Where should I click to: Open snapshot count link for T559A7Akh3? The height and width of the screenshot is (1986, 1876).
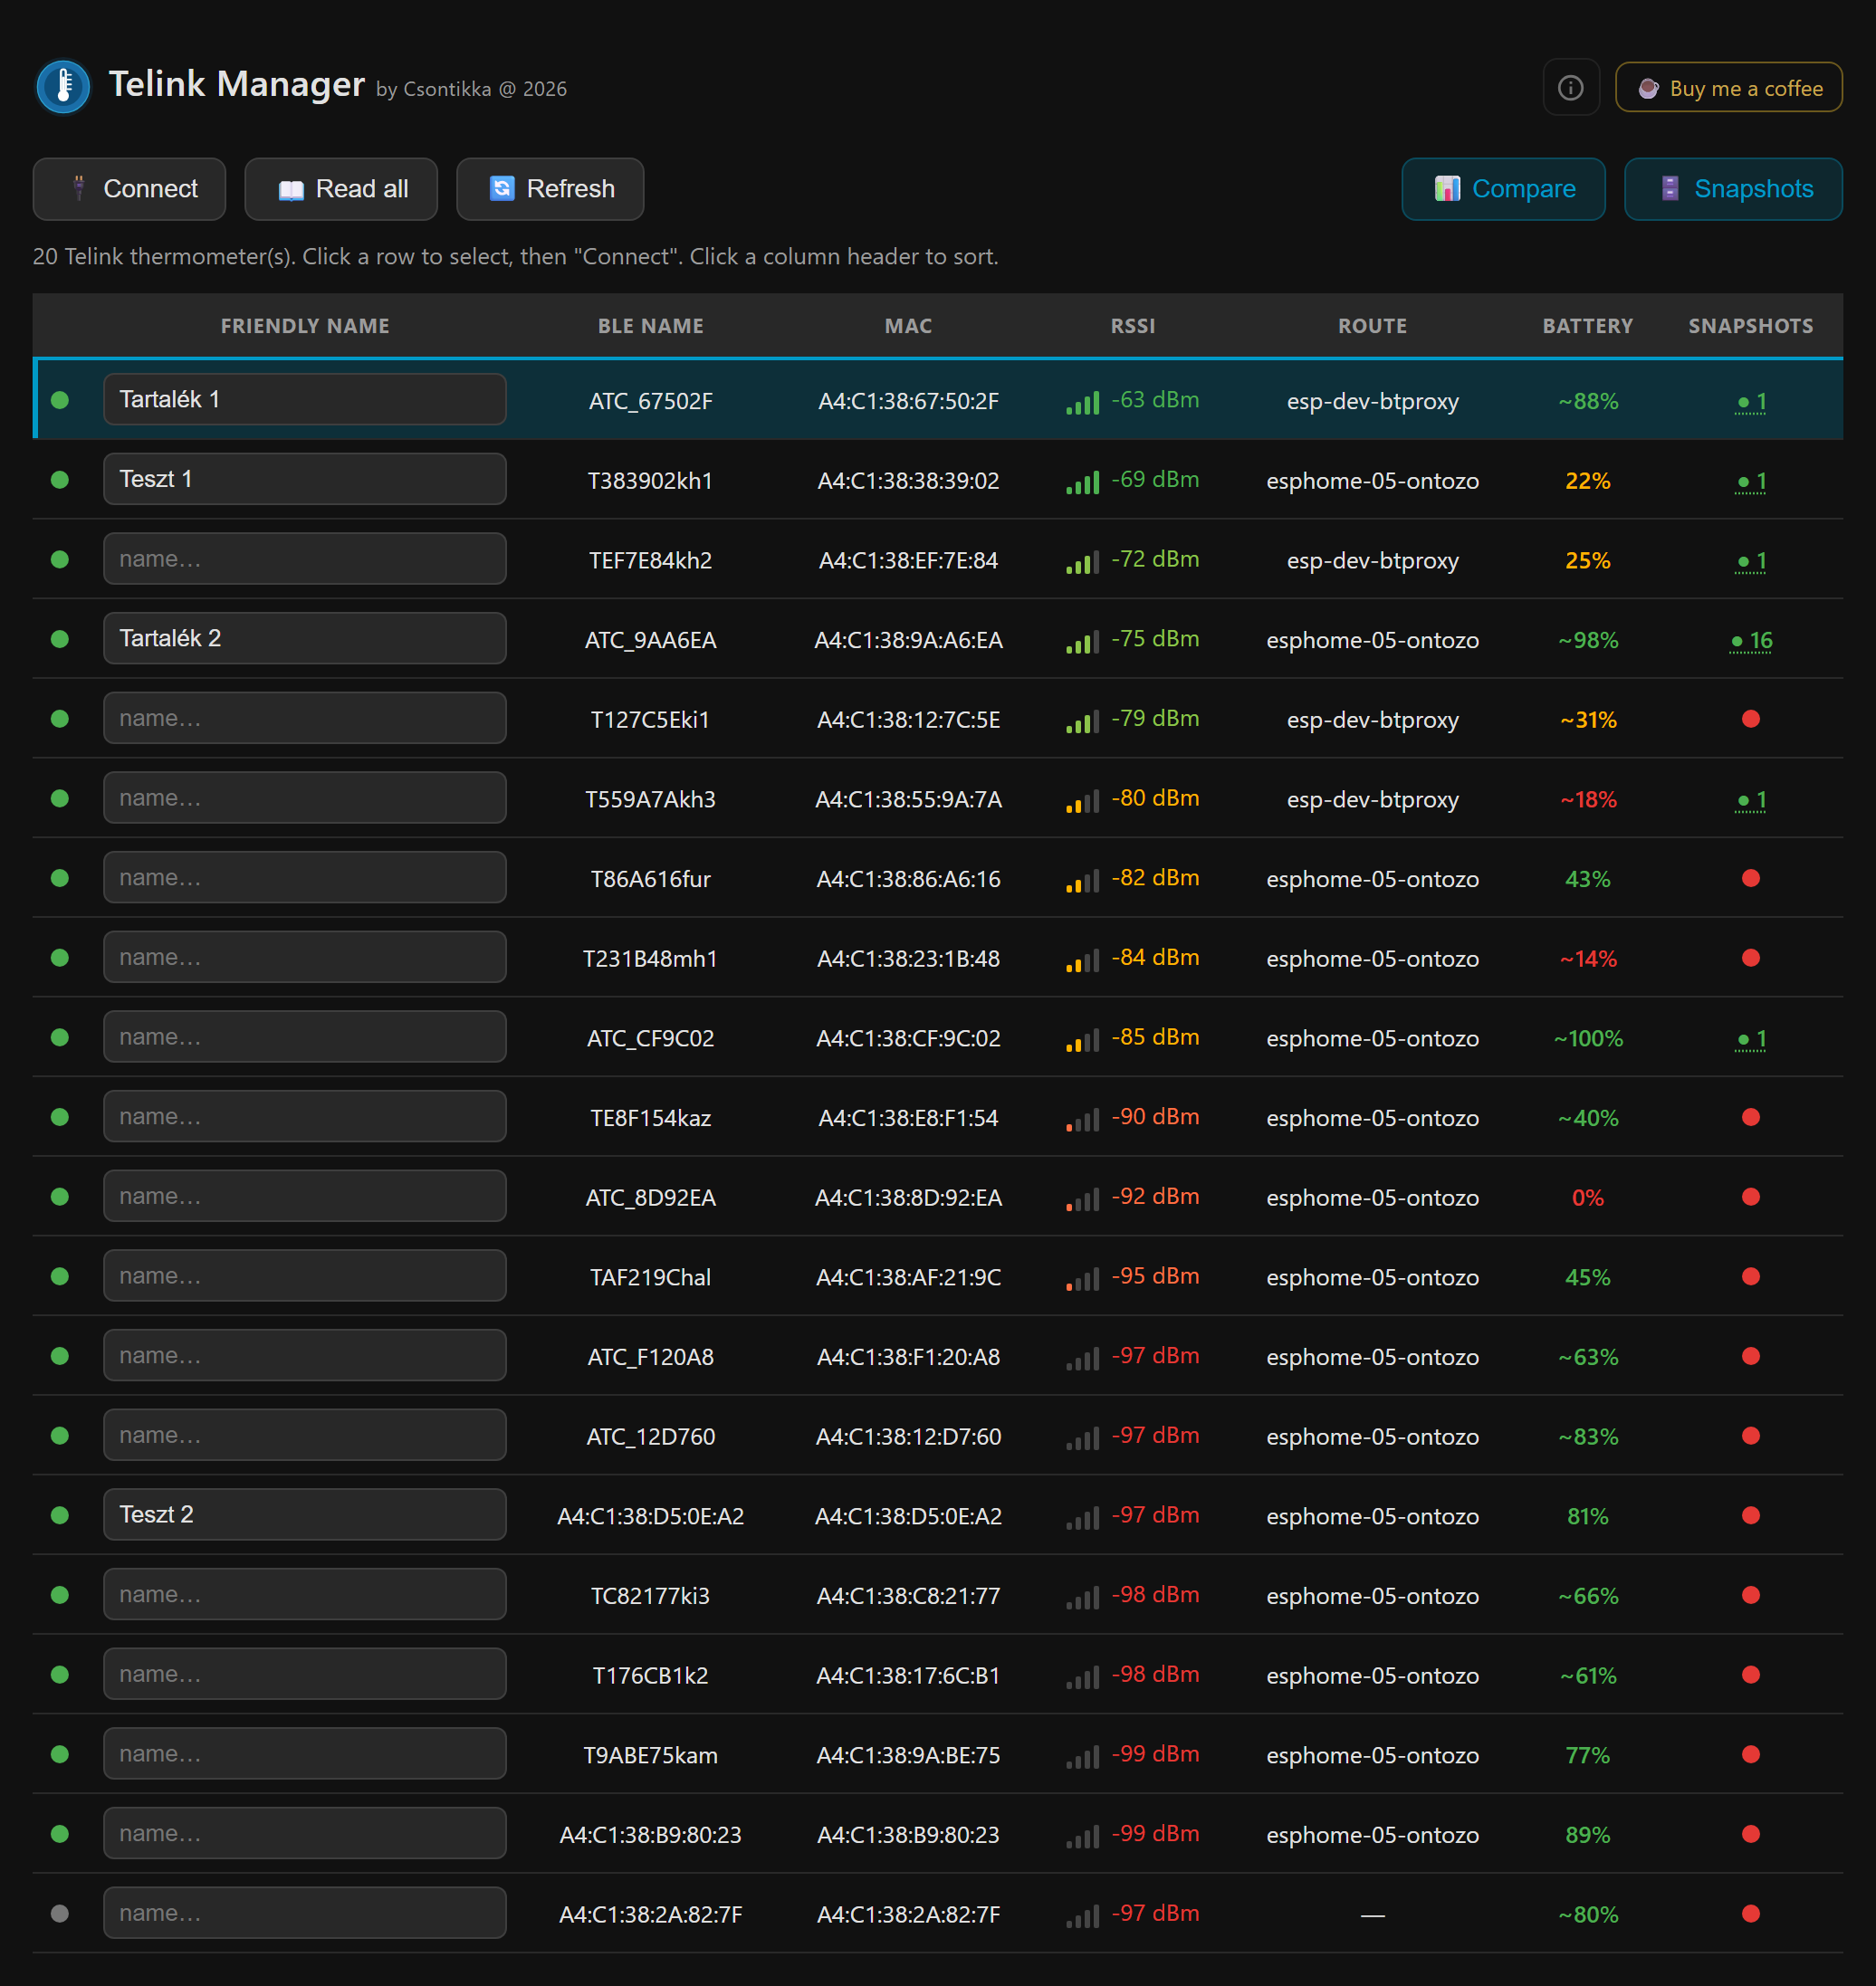(x=1751, y=800)
